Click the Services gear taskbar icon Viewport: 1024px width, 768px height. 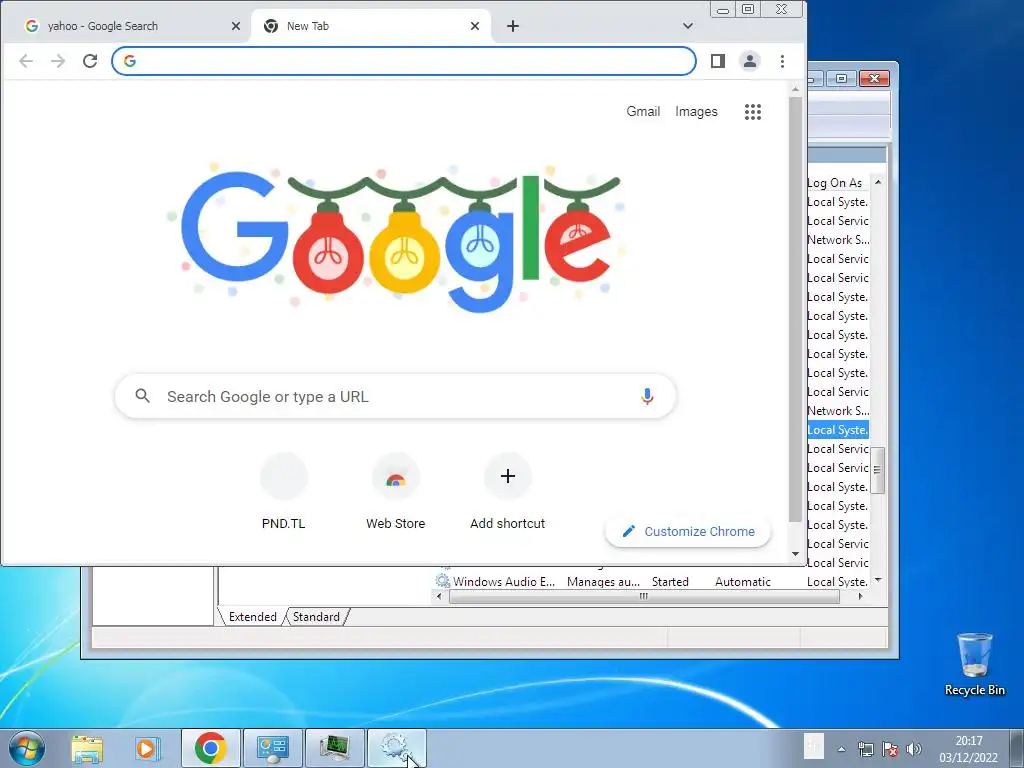pyautogui.click(x=396, y=748)
